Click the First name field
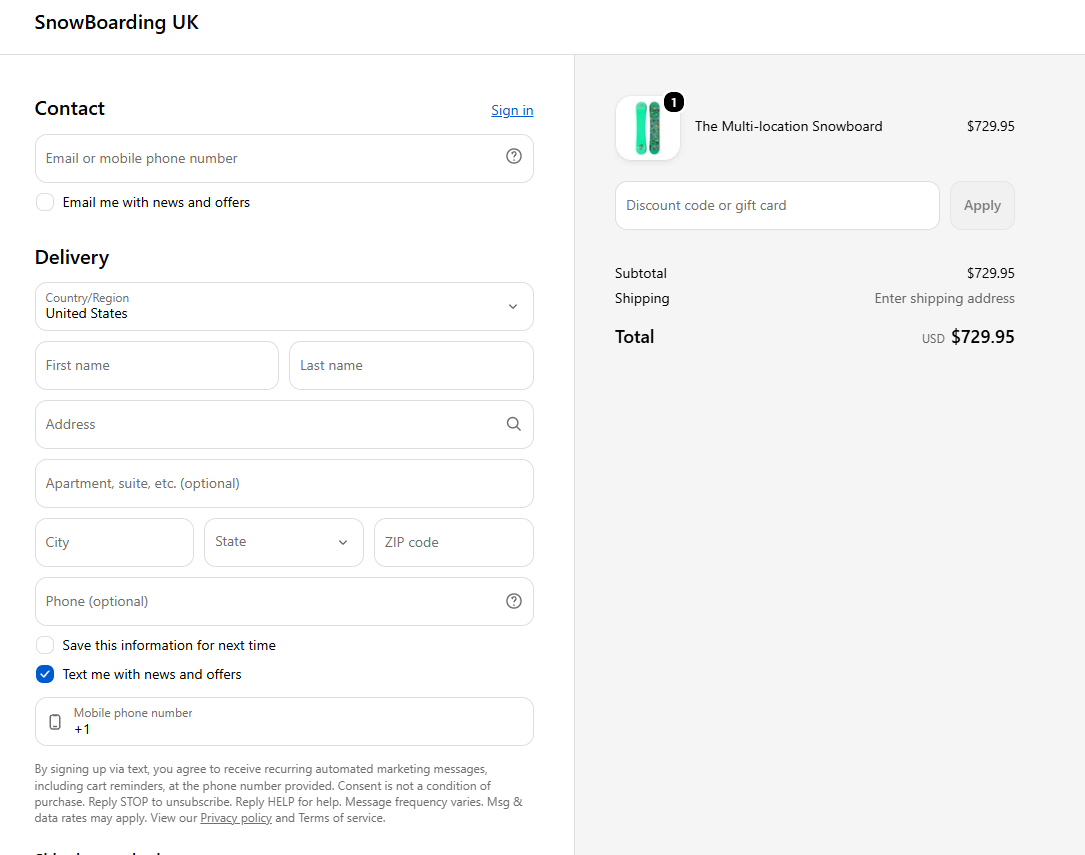Viewport: 1085px width, 855px height. click(x=157, y=365)
